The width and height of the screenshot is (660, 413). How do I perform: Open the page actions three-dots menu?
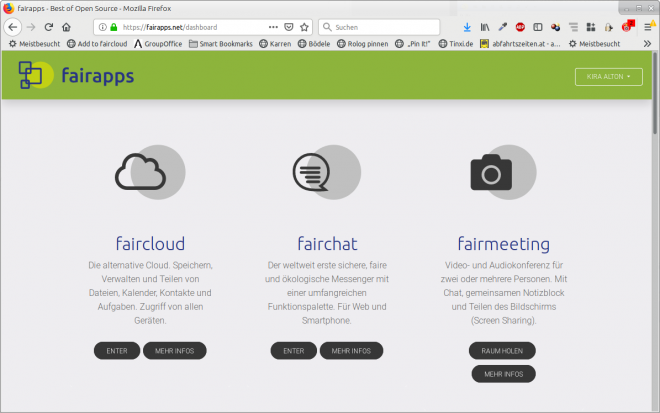point(273,27)
